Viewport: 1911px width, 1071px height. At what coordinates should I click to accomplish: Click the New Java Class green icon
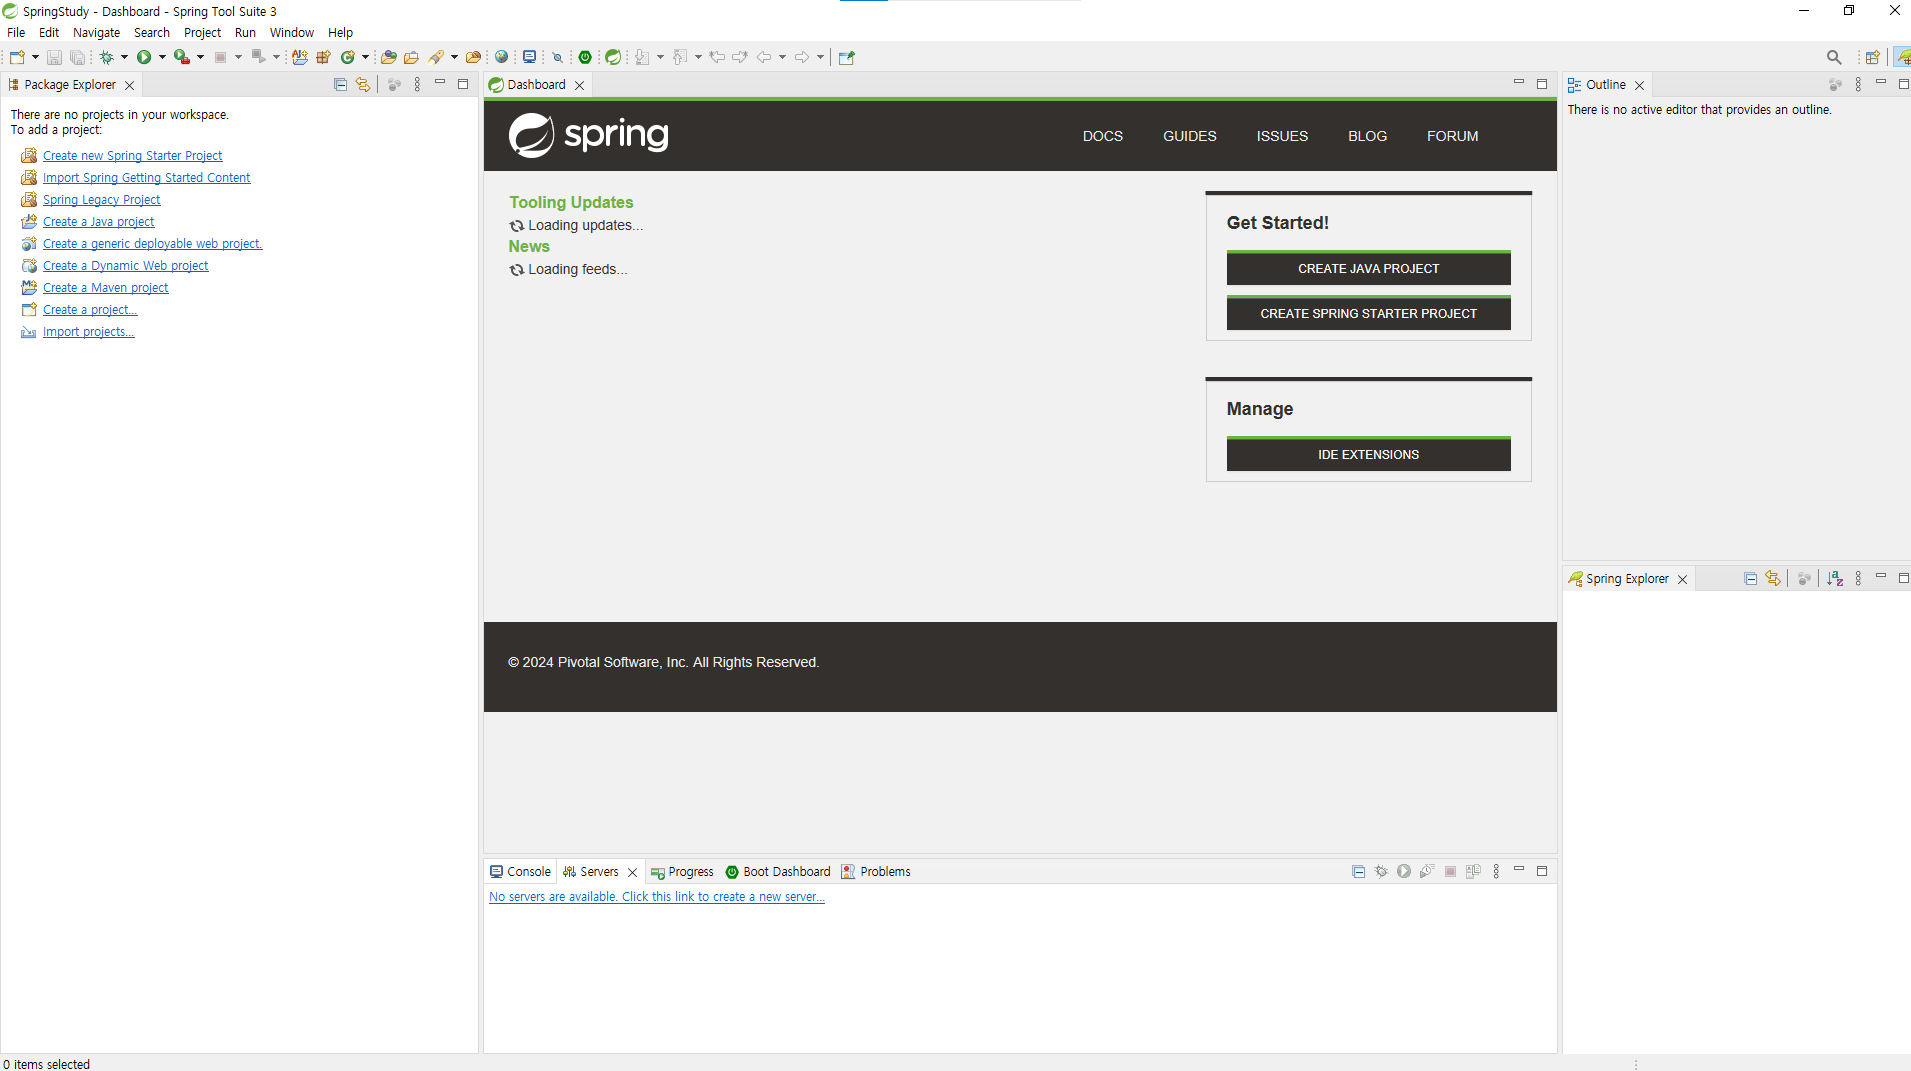[x=348, y=57]
